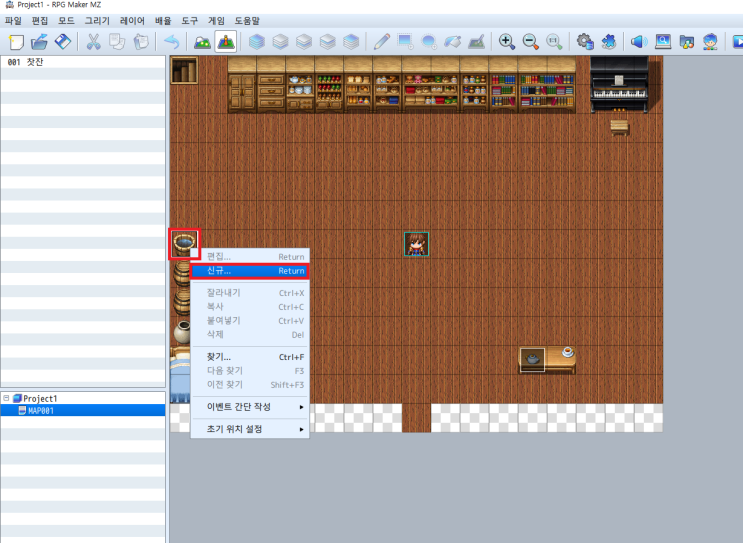Open the Plugin Manager puzzle icon

[608, 42]
